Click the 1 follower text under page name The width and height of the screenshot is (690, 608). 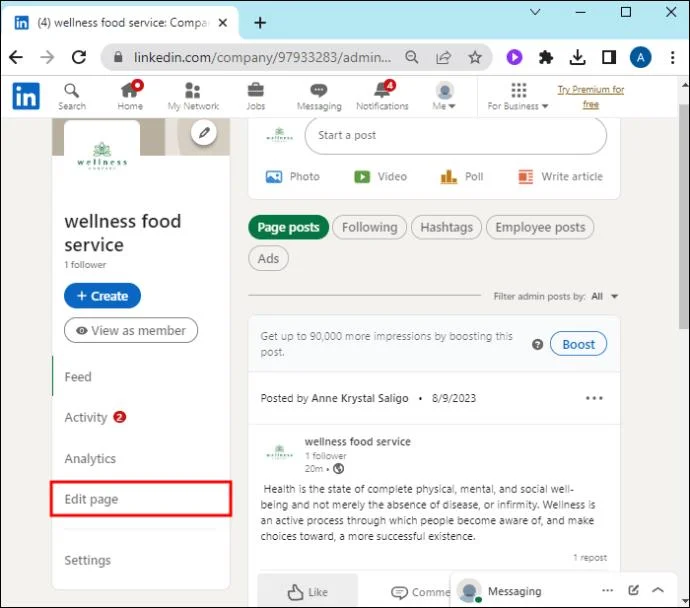click(85, 265)
